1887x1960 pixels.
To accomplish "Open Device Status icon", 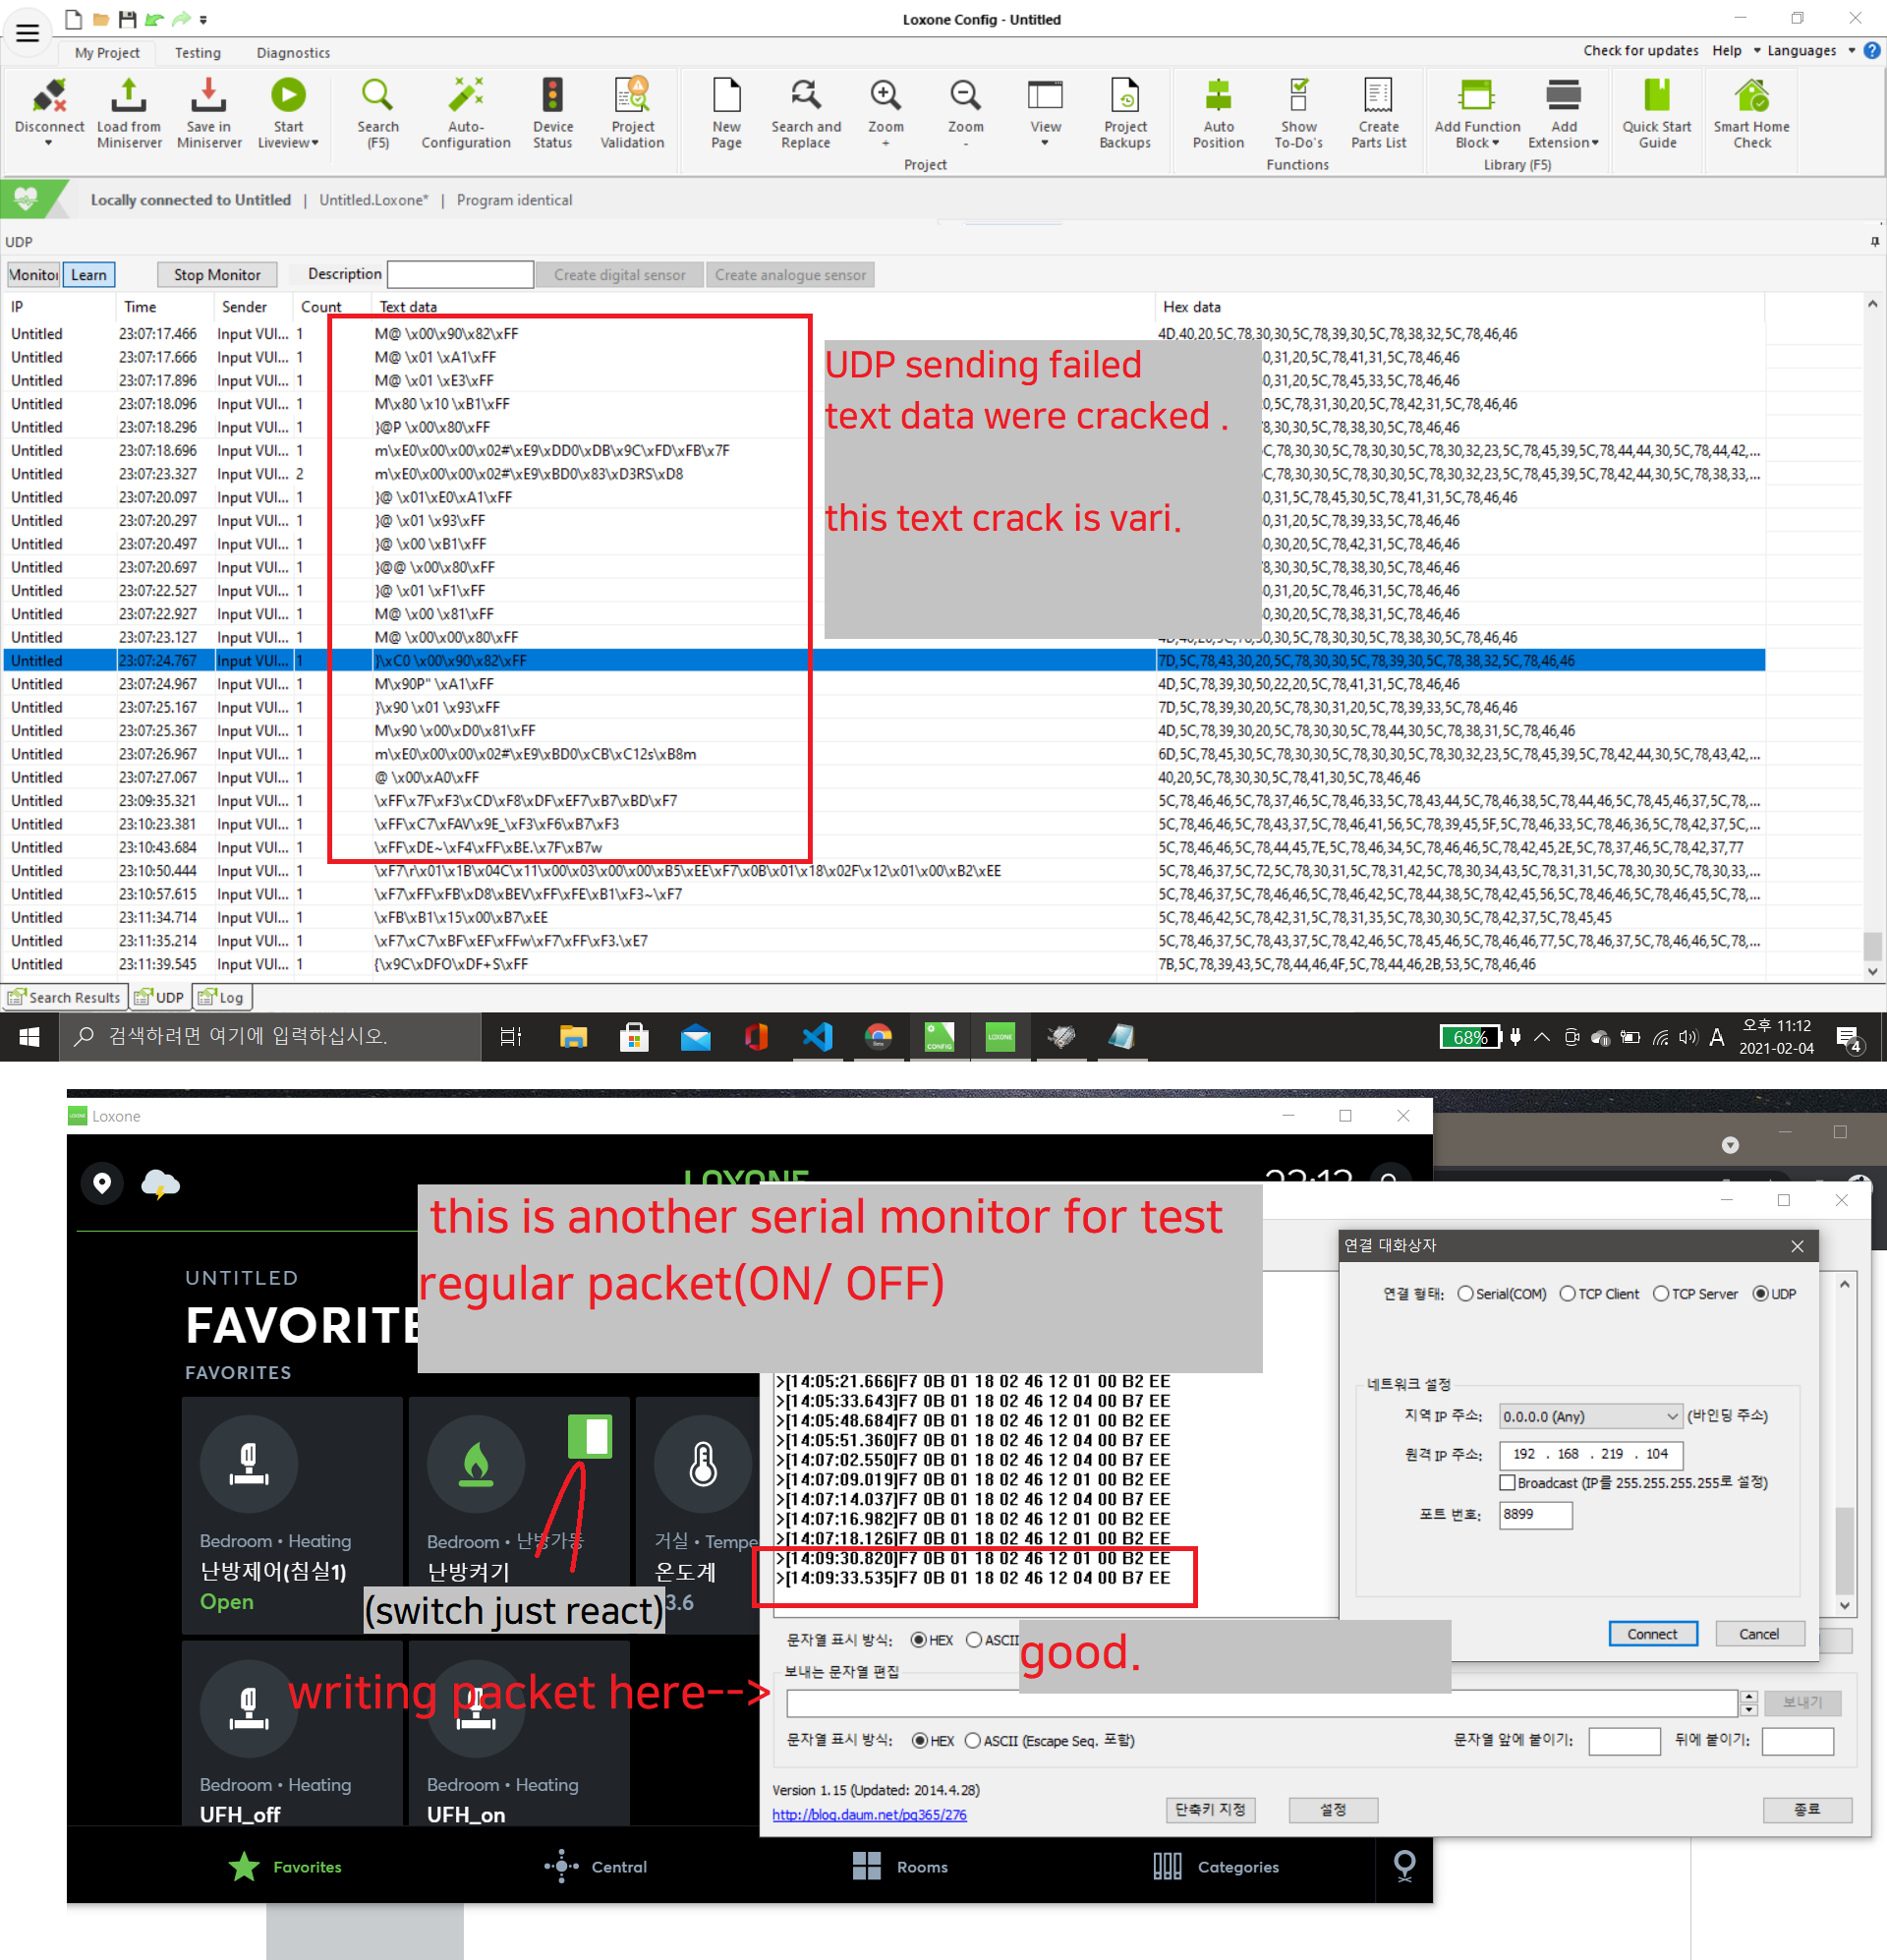I will (x=552, y=97).
